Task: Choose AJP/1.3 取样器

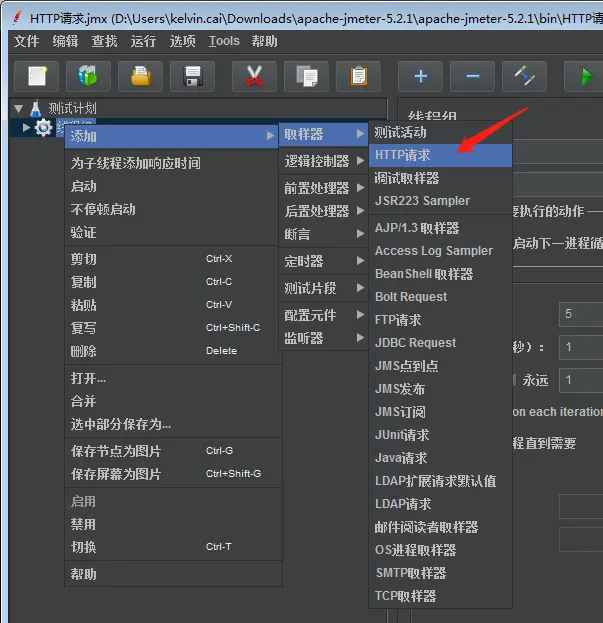Action: point(440,228)
